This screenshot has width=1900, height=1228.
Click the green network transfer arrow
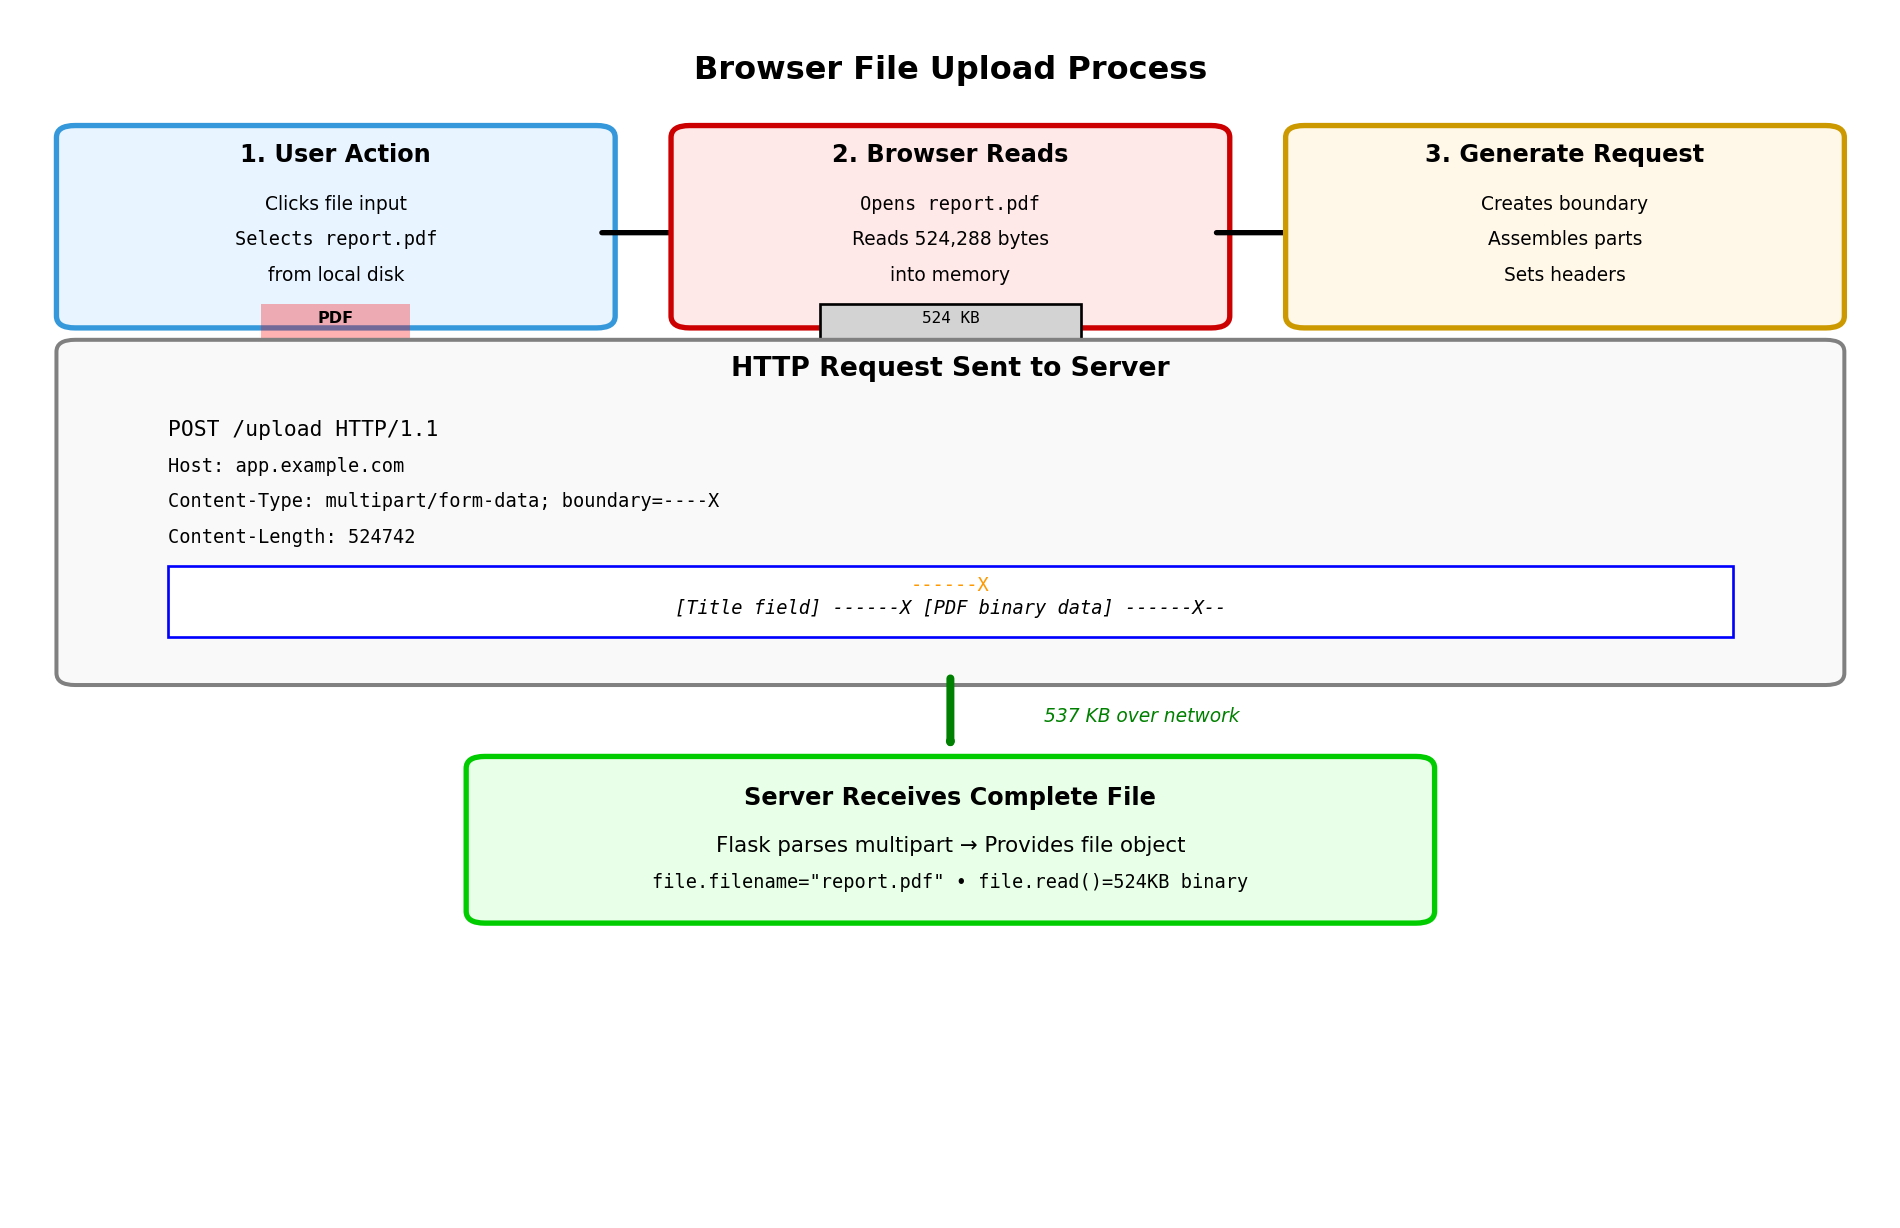coord(949,710)
